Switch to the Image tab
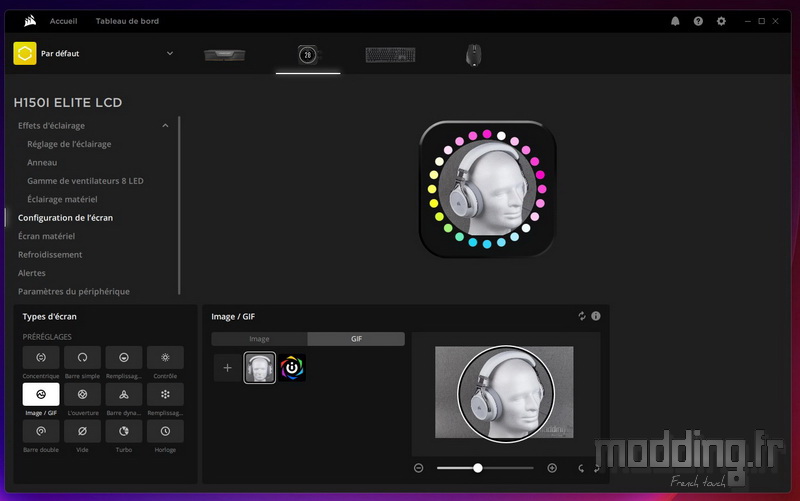Screen dimensions: 800x501 pyautogui.click(x=259, y=339)
